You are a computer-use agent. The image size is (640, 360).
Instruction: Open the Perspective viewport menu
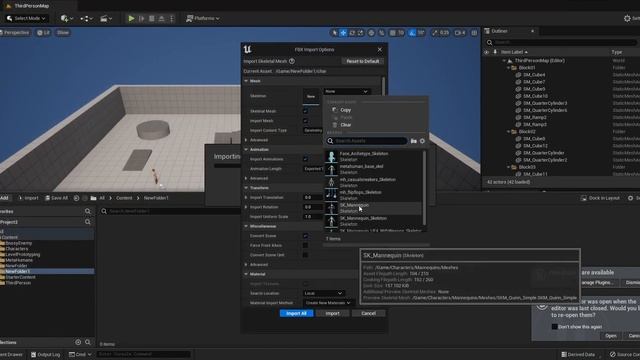(x=16, y=33)
